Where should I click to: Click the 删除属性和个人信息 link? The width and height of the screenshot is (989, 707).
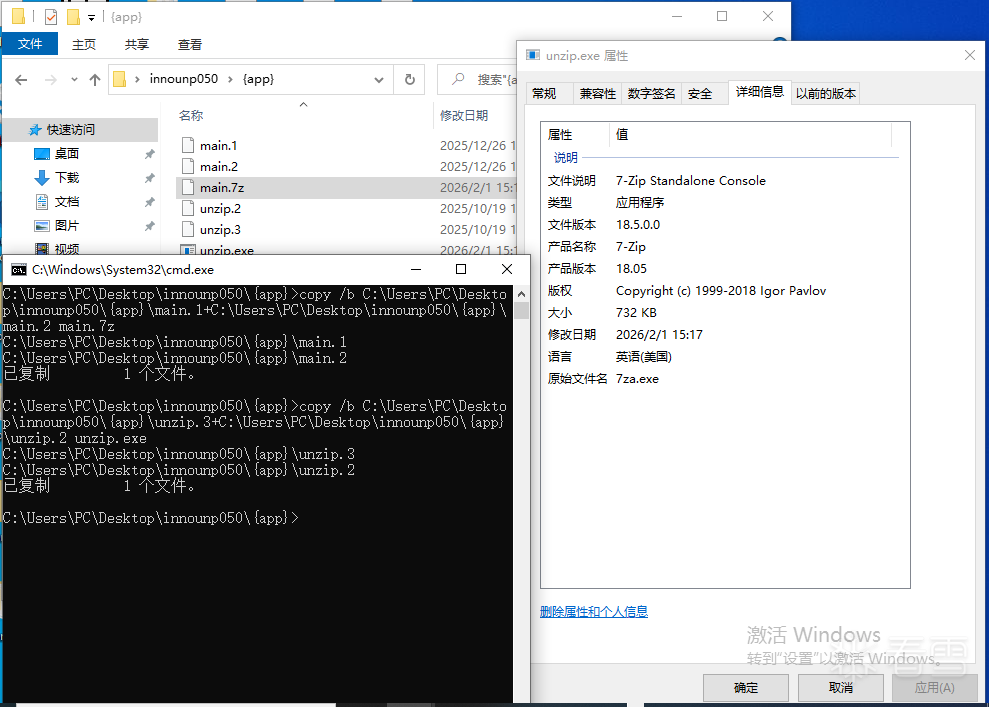click(x=593, y=612)
